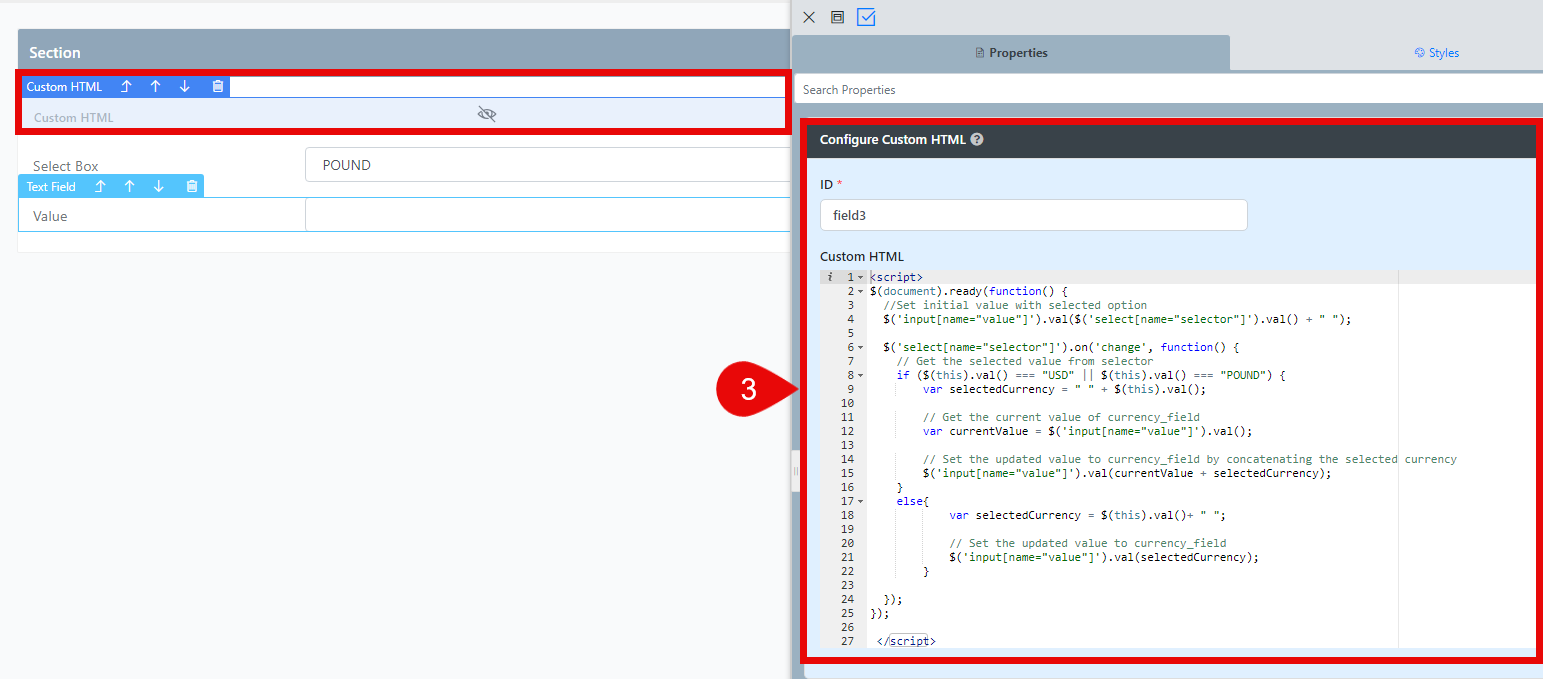The width and height of the screenshot is (1543, 679).
Task: Collapse the if block at line 8
Action: (860, 375)
